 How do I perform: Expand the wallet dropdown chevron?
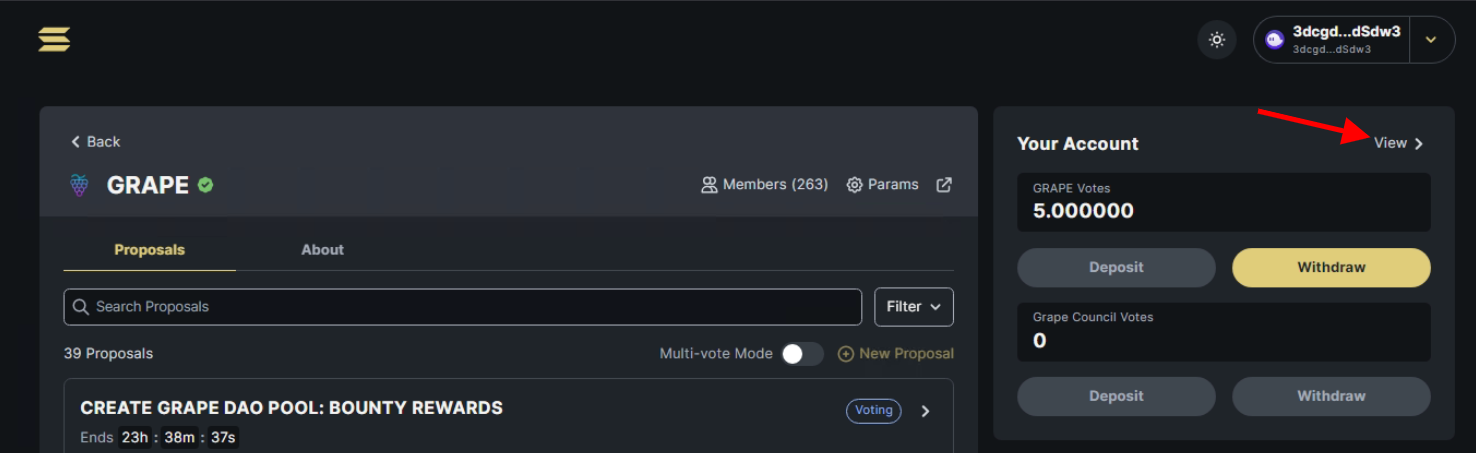(x=1431, y=40)
